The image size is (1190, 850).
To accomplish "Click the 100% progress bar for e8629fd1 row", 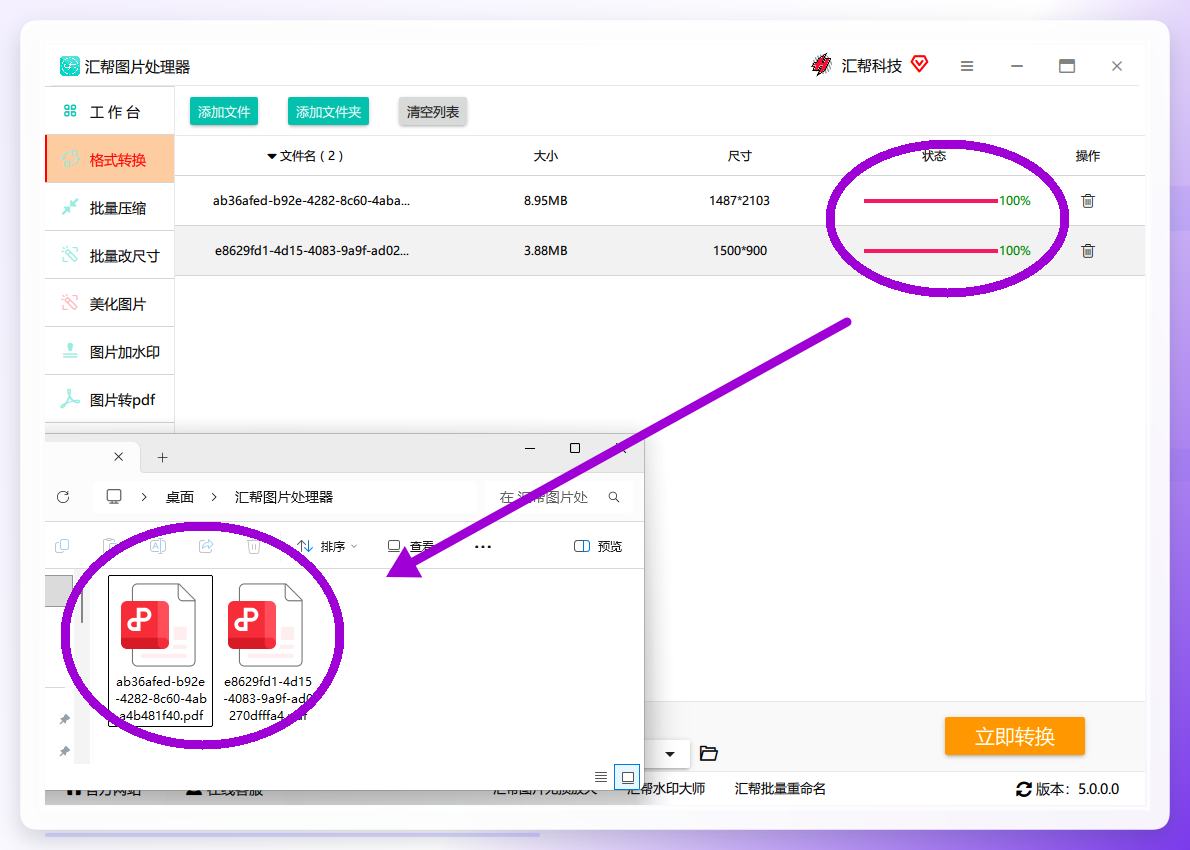I will (930, 250).
